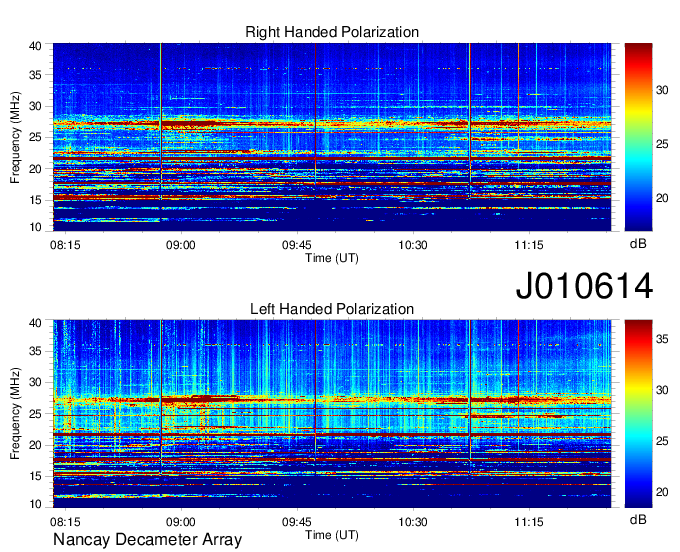680x552 pixels.
Task: Click the 20 MHz tick label on bottom panel
Action: 35,445
